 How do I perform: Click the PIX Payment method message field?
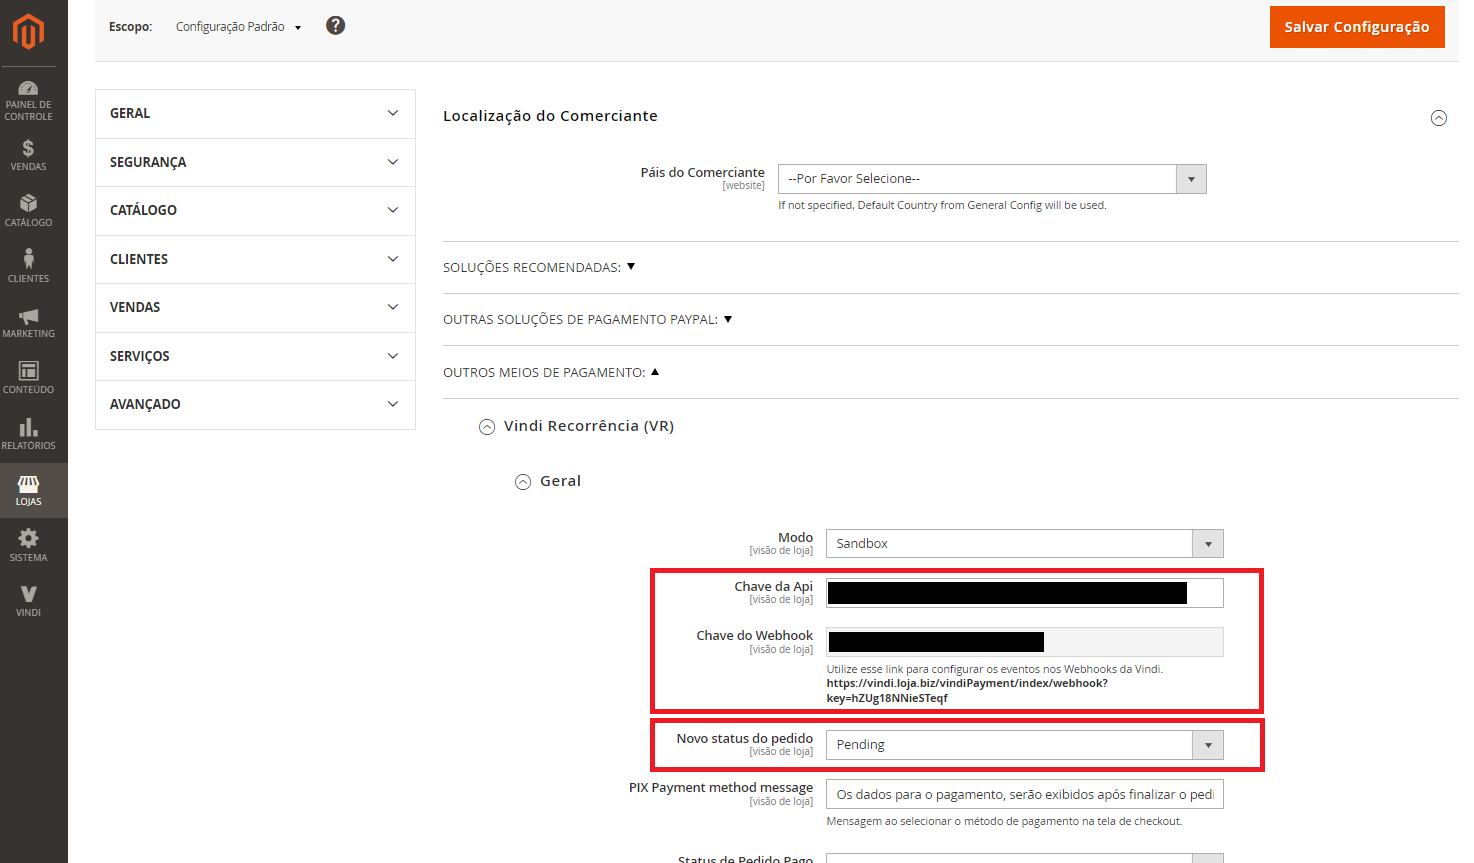(x=1024, y=795)
